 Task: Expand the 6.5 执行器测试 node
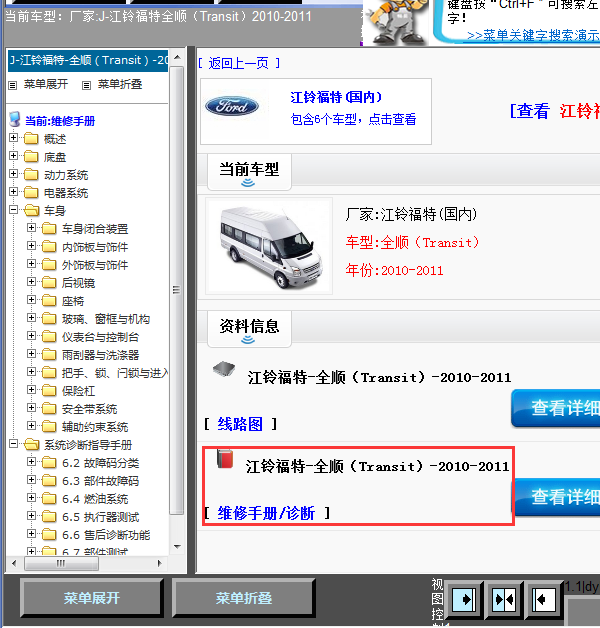click(31, 516)
